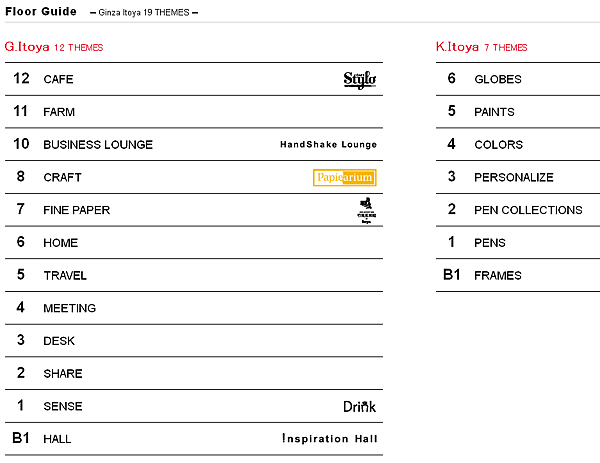Select floor 2 SHARE
Viewport: 600px width, 463px height.
point(194,373)
